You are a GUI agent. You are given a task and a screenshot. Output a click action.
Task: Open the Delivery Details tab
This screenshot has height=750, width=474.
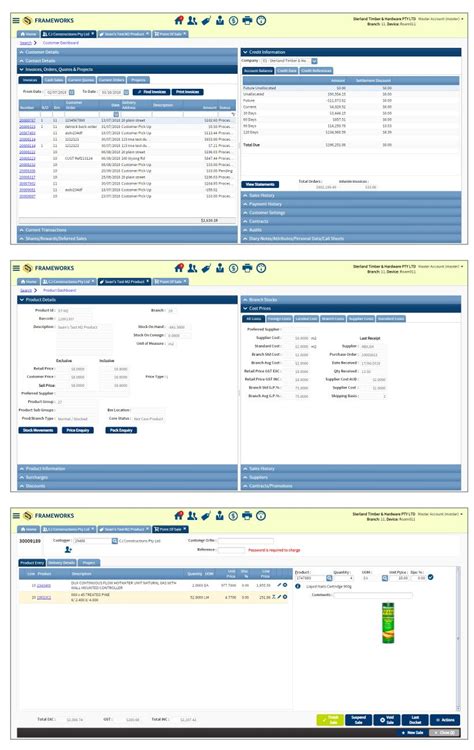click(61, 562)
